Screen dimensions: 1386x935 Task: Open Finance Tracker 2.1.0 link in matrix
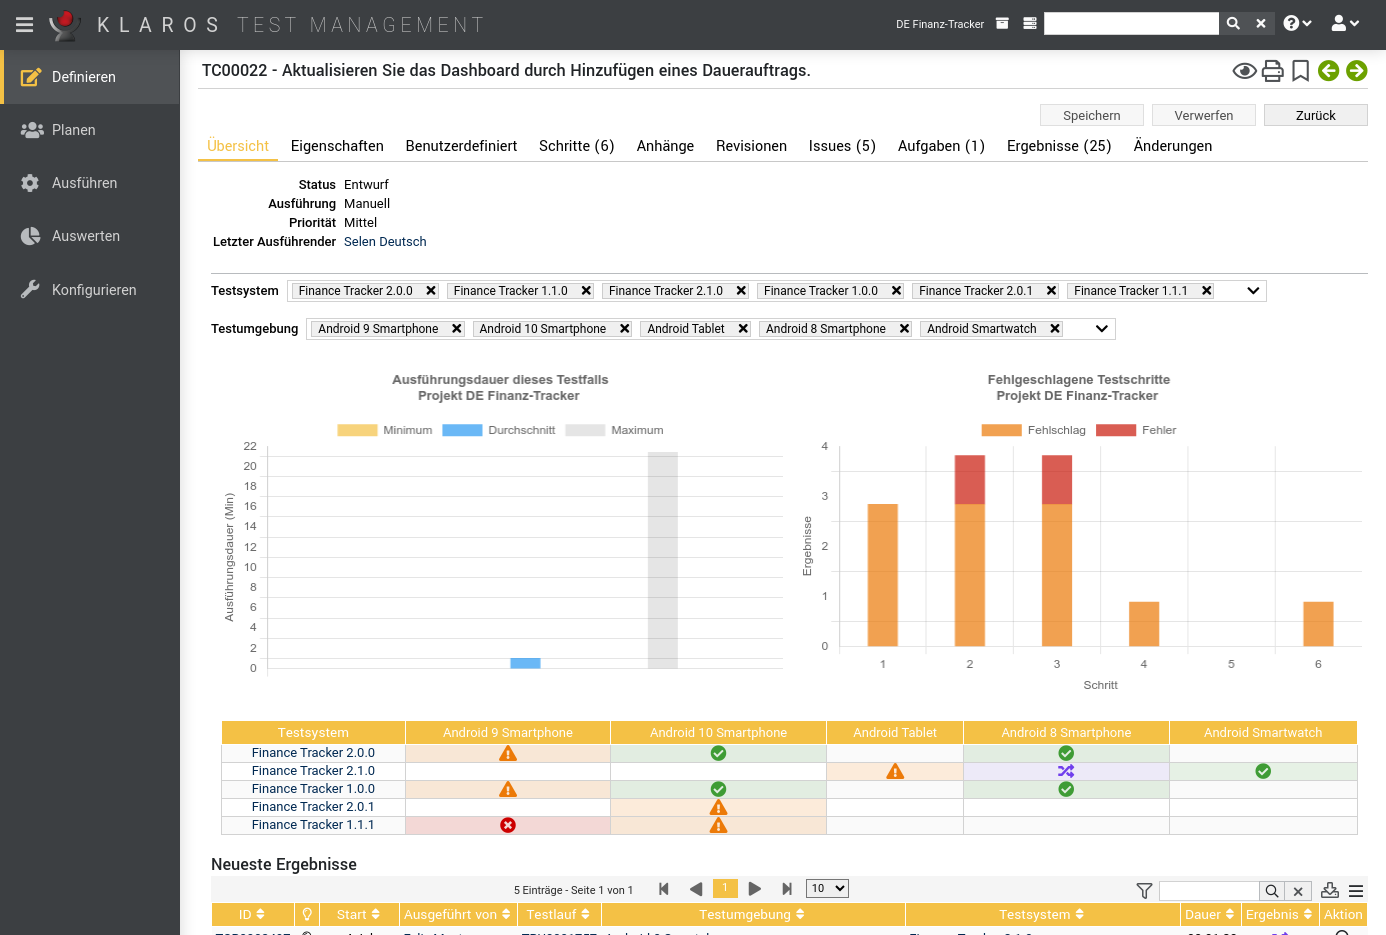tap(313, 771)
